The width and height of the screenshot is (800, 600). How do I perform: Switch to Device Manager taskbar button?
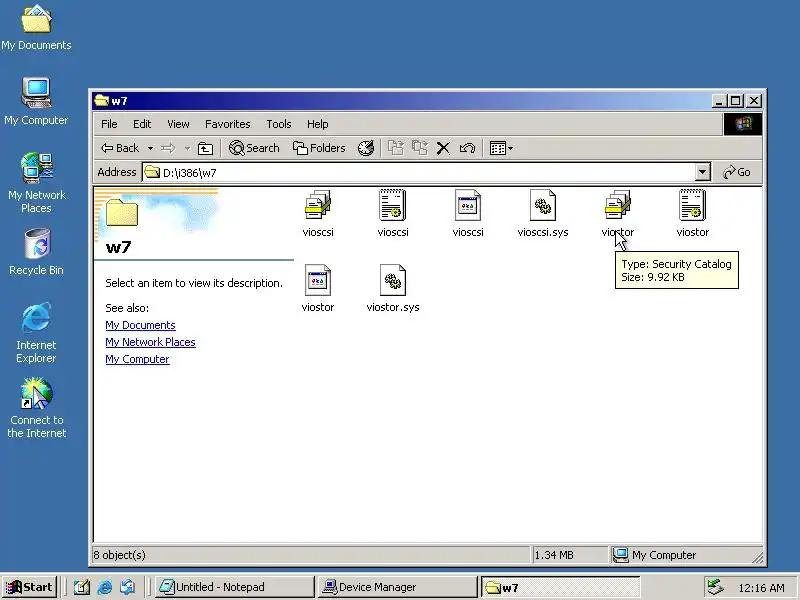click(397, 587)
